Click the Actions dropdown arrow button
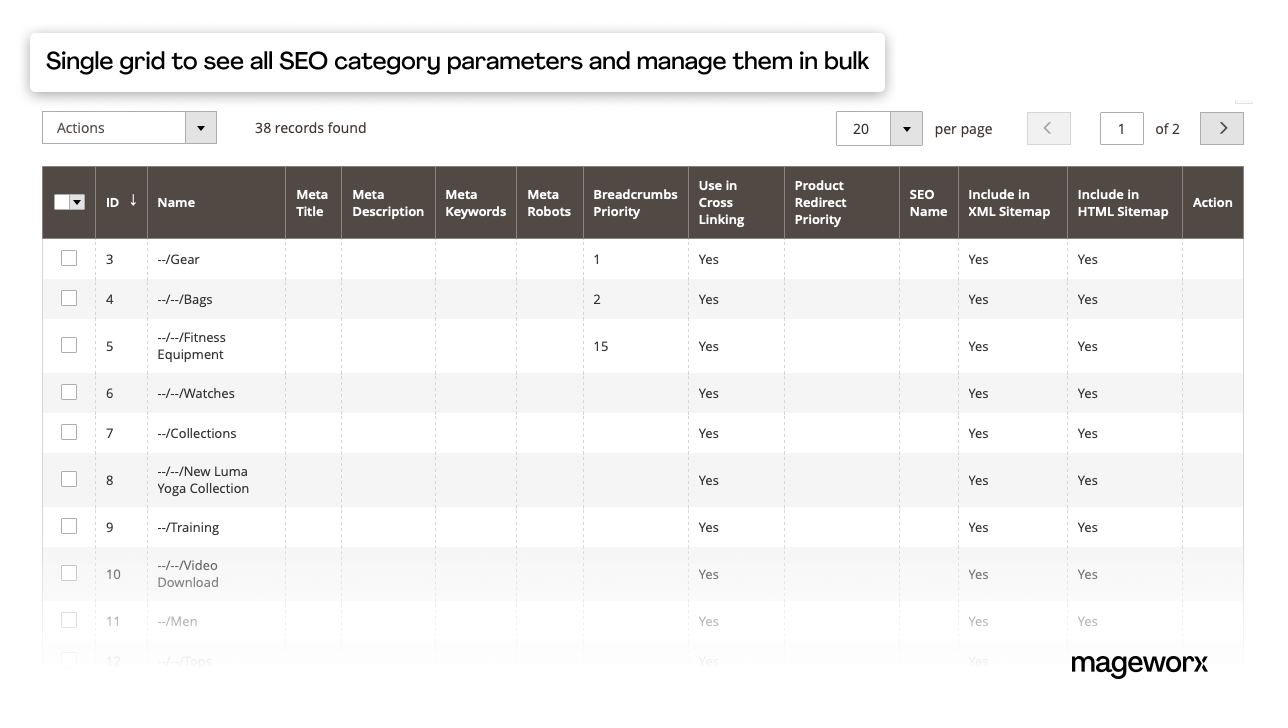 200,127
